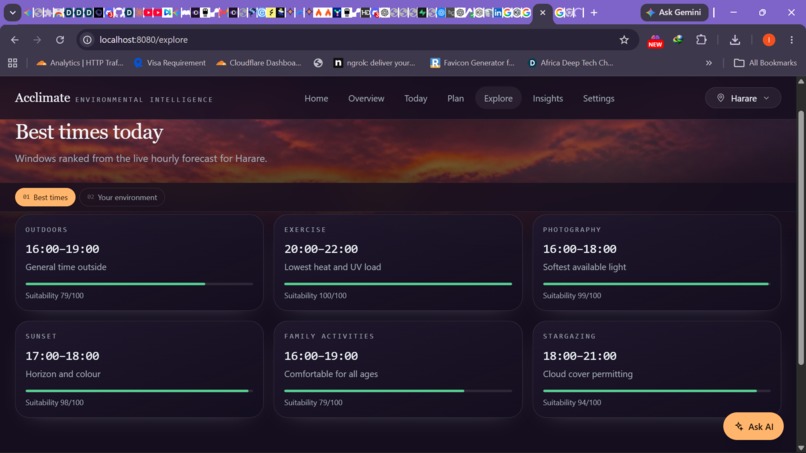Click Outdoors suitability progress bar
The height and width of the screenshot is (453, 806).
click(139, 284)
